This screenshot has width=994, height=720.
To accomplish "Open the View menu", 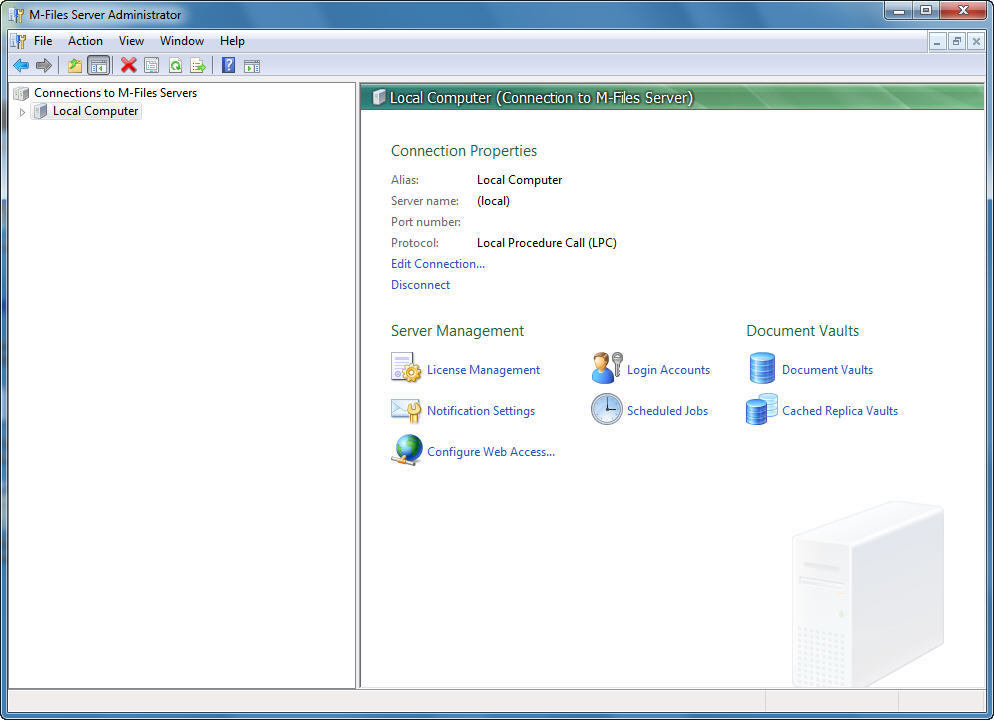I will 131,41.
